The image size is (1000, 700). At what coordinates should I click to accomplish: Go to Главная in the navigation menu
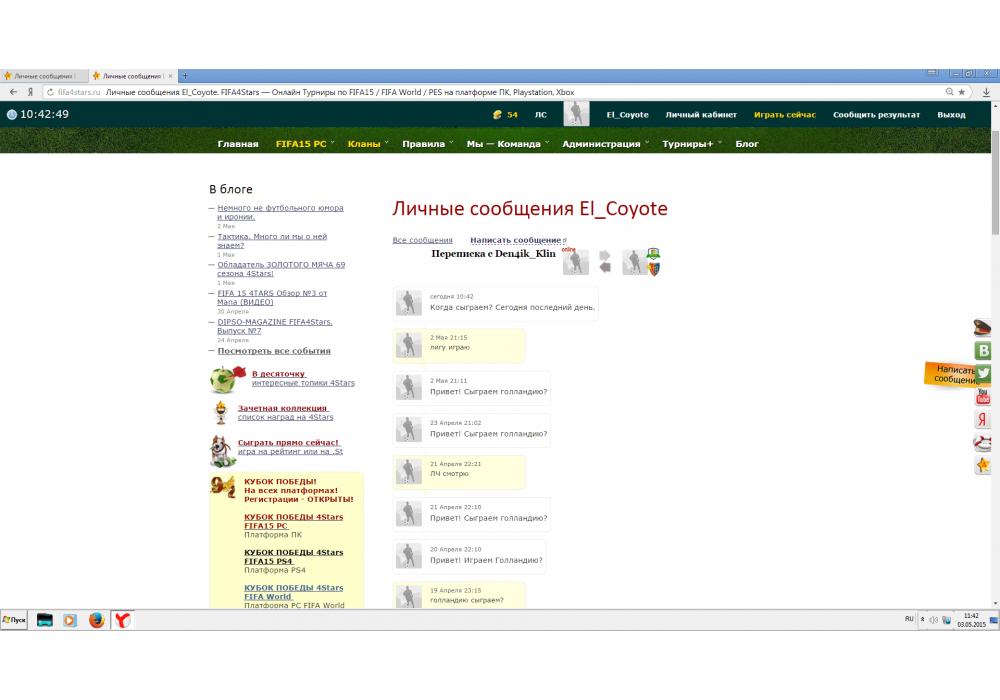tap(238, 144)
